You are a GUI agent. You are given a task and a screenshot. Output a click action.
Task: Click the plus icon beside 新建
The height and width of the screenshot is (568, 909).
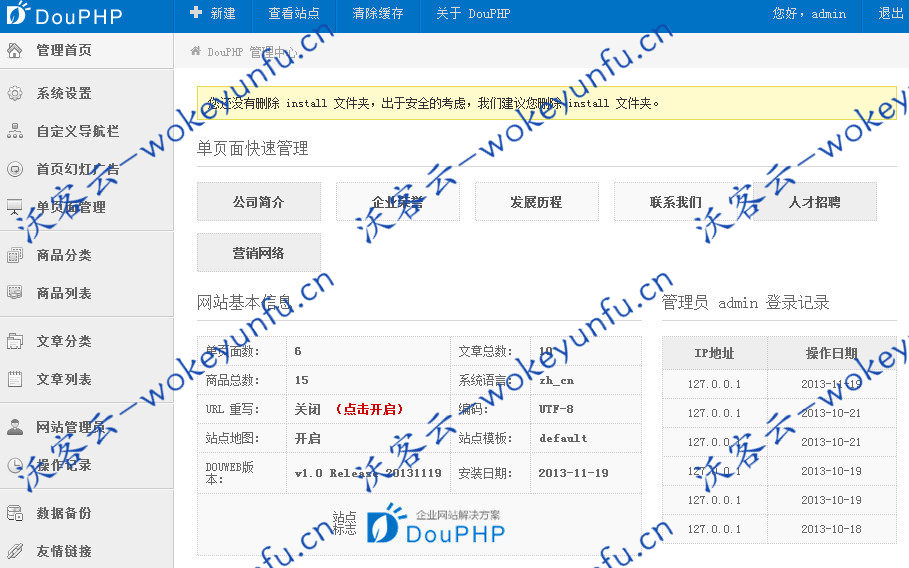point(196,12)
